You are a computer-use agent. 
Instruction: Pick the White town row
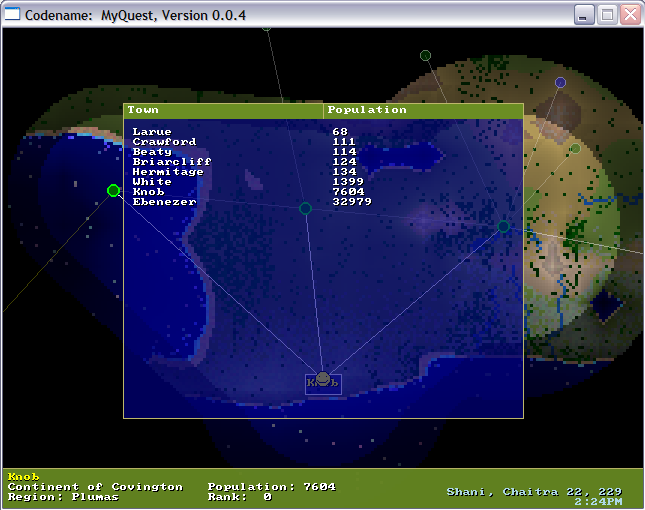[152, 182]
